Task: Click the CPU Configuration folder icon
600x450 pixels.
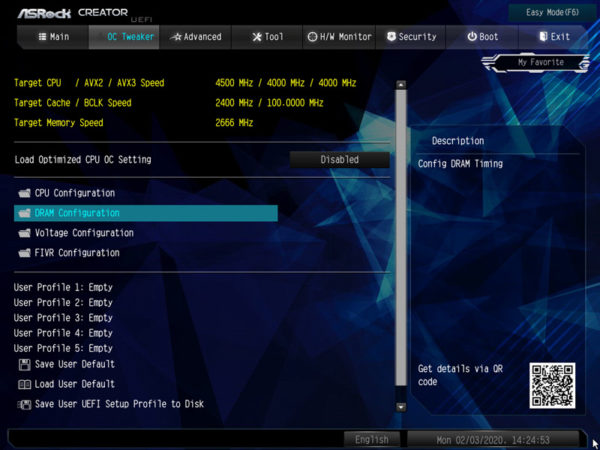Action: 24,193
